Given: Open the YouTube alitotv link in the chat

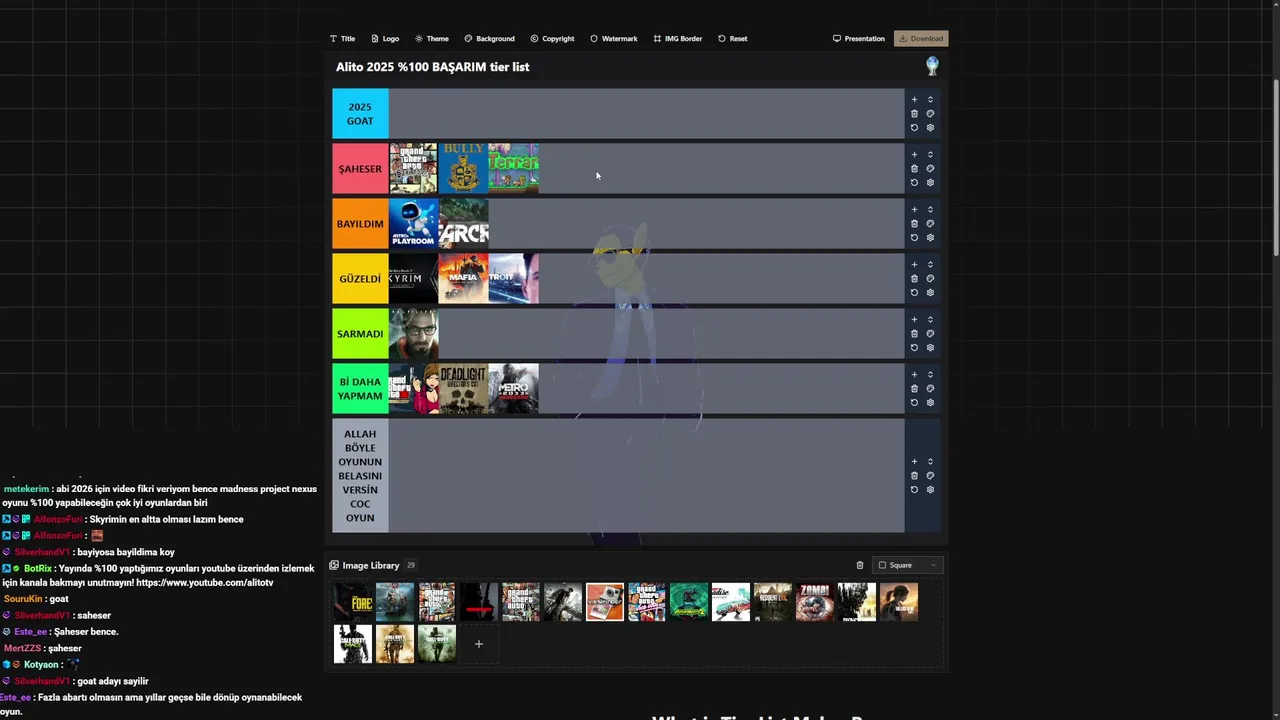Looking at the screenshot, I should point(205,583).
